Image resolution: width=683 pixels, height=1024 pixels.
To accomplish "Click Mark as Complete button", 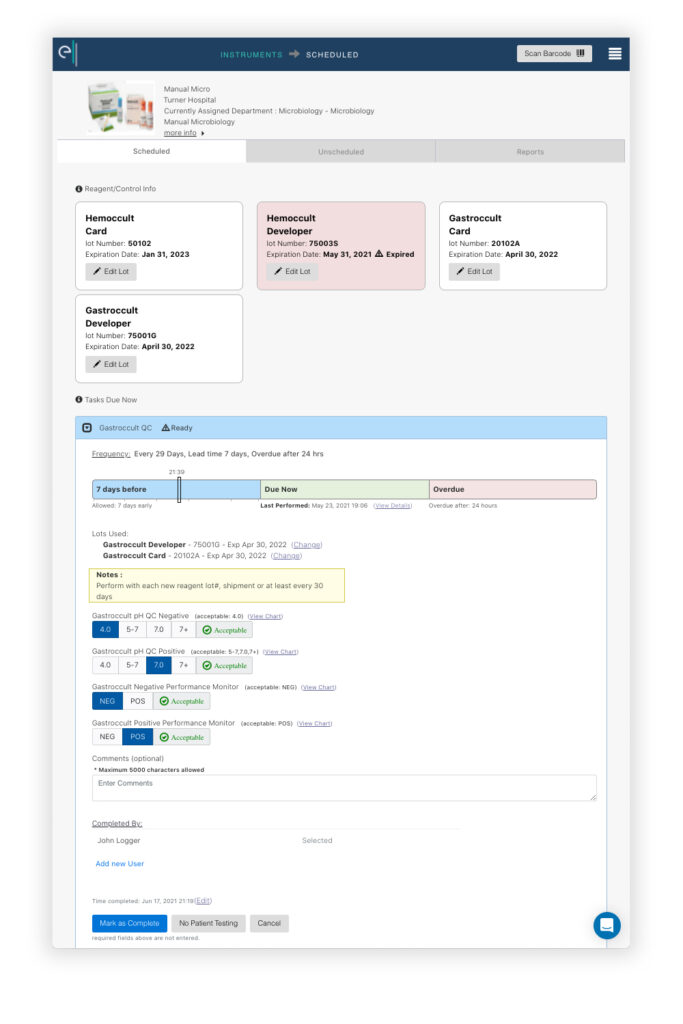I will 129,923.
